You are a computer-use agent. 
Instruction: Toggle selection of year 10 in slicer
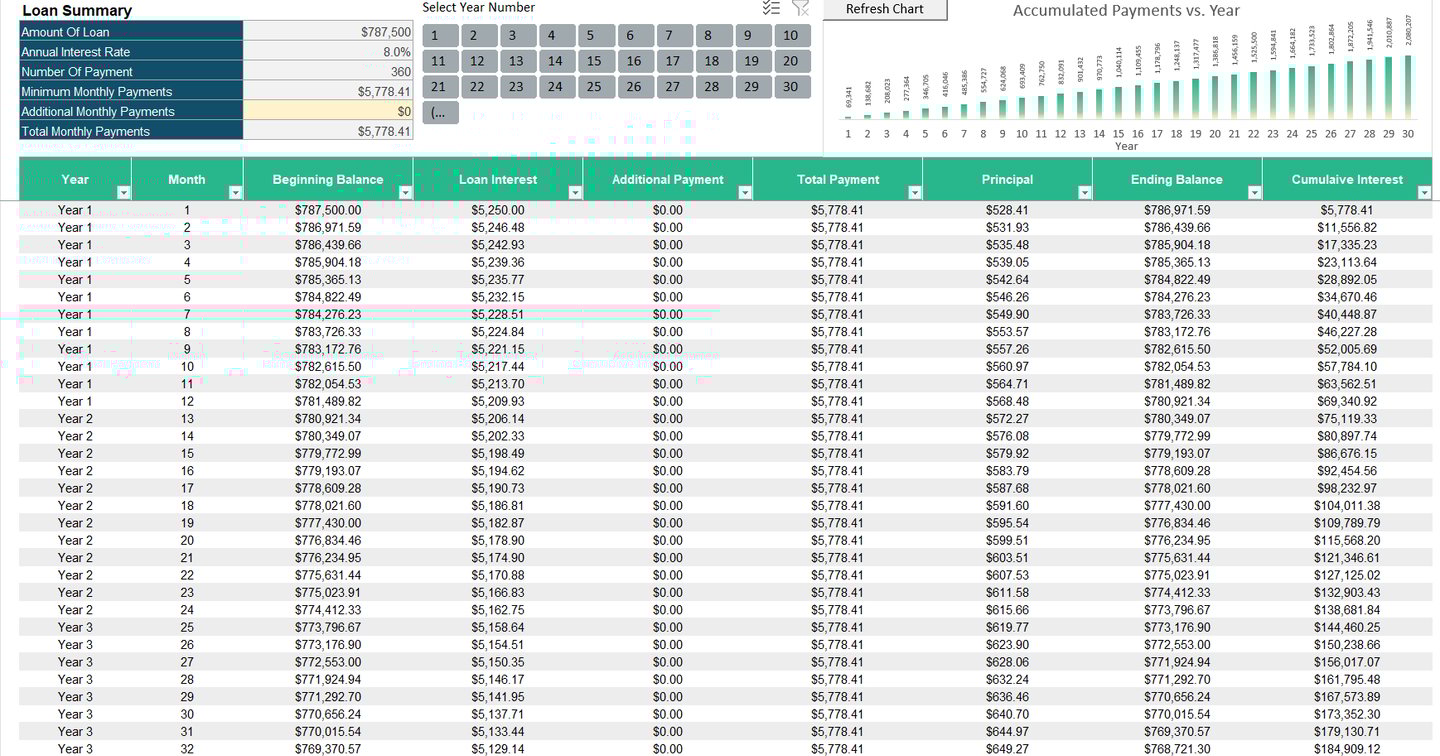click(791, 34)
